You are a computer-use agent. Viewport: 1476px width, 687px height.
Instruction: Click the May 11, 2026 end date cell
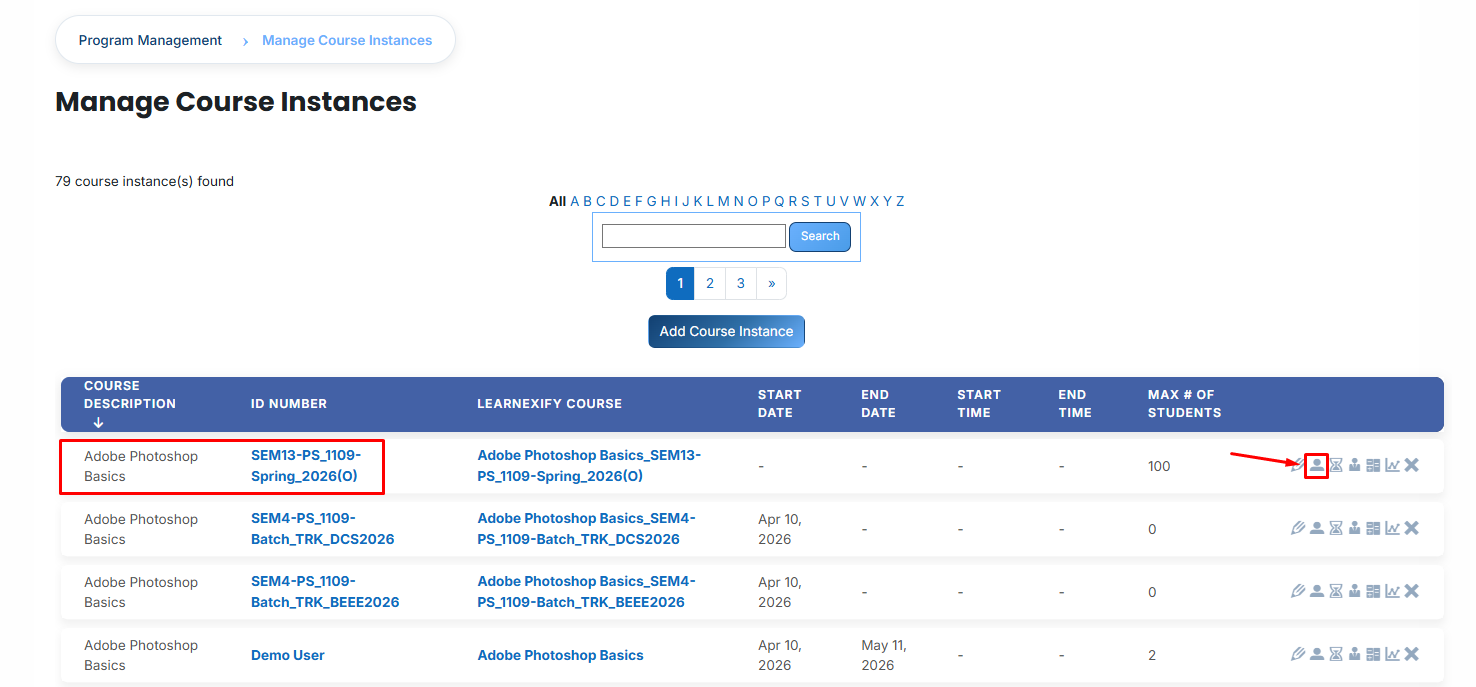[x=883, y=655]
